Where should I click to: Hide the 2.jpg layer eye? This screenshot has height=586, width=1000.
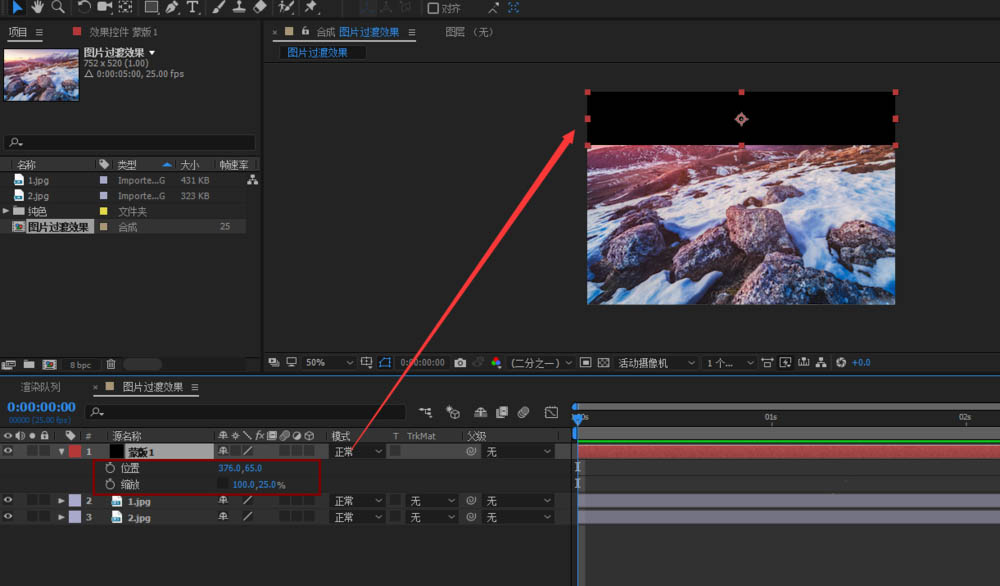tap(8, 517)
